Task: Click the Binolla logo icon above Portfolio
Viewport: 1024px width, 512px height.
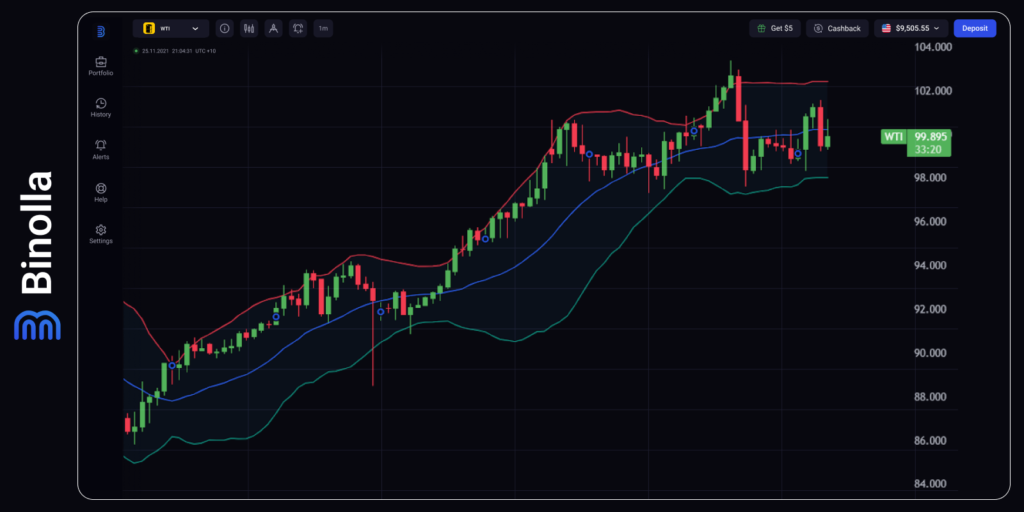Action: click(101, 31)
